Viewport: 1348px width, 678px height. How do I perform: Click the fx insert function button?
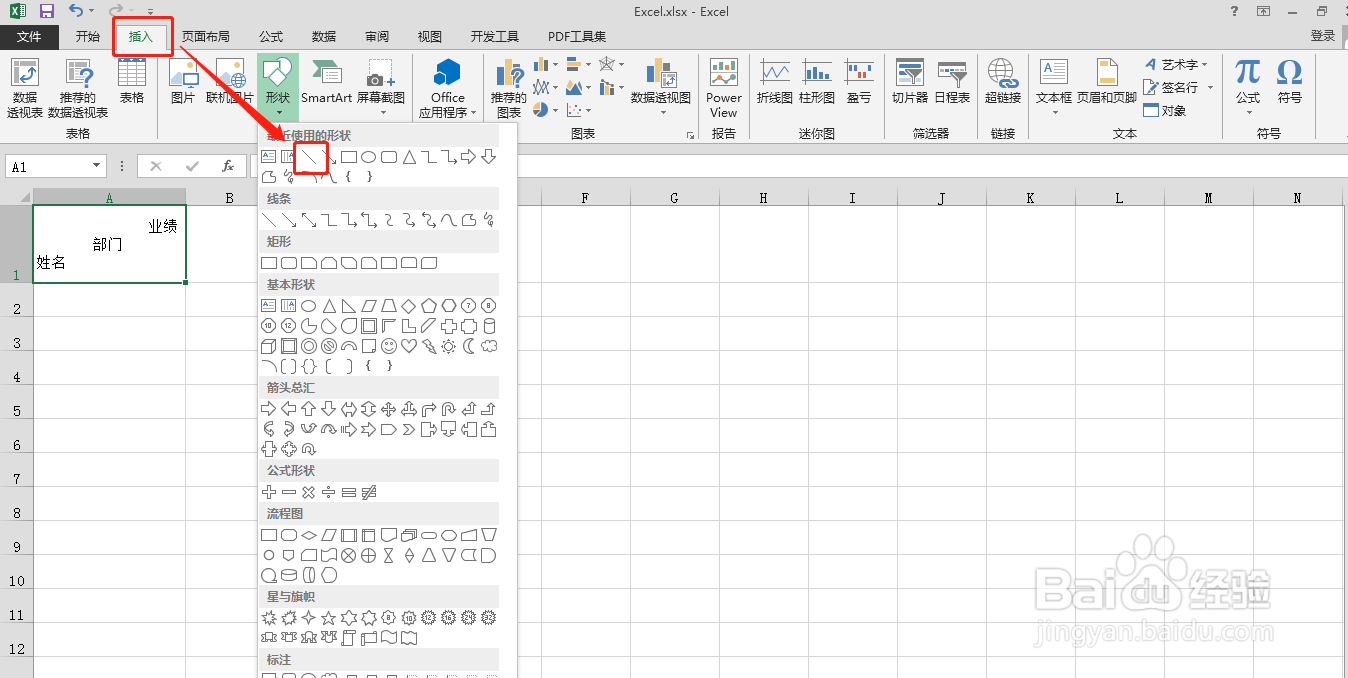pos(228,167)
